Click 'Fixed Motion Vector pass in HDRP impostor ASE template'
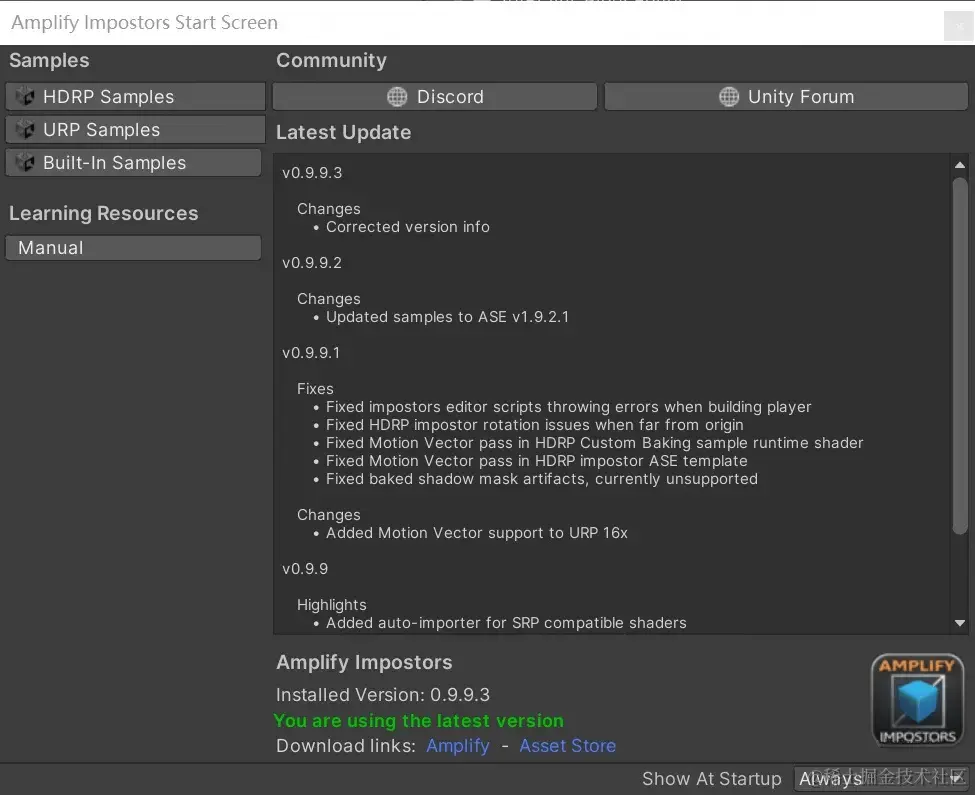The height and width of the screenshot is (795, 975). pos(537,461)
